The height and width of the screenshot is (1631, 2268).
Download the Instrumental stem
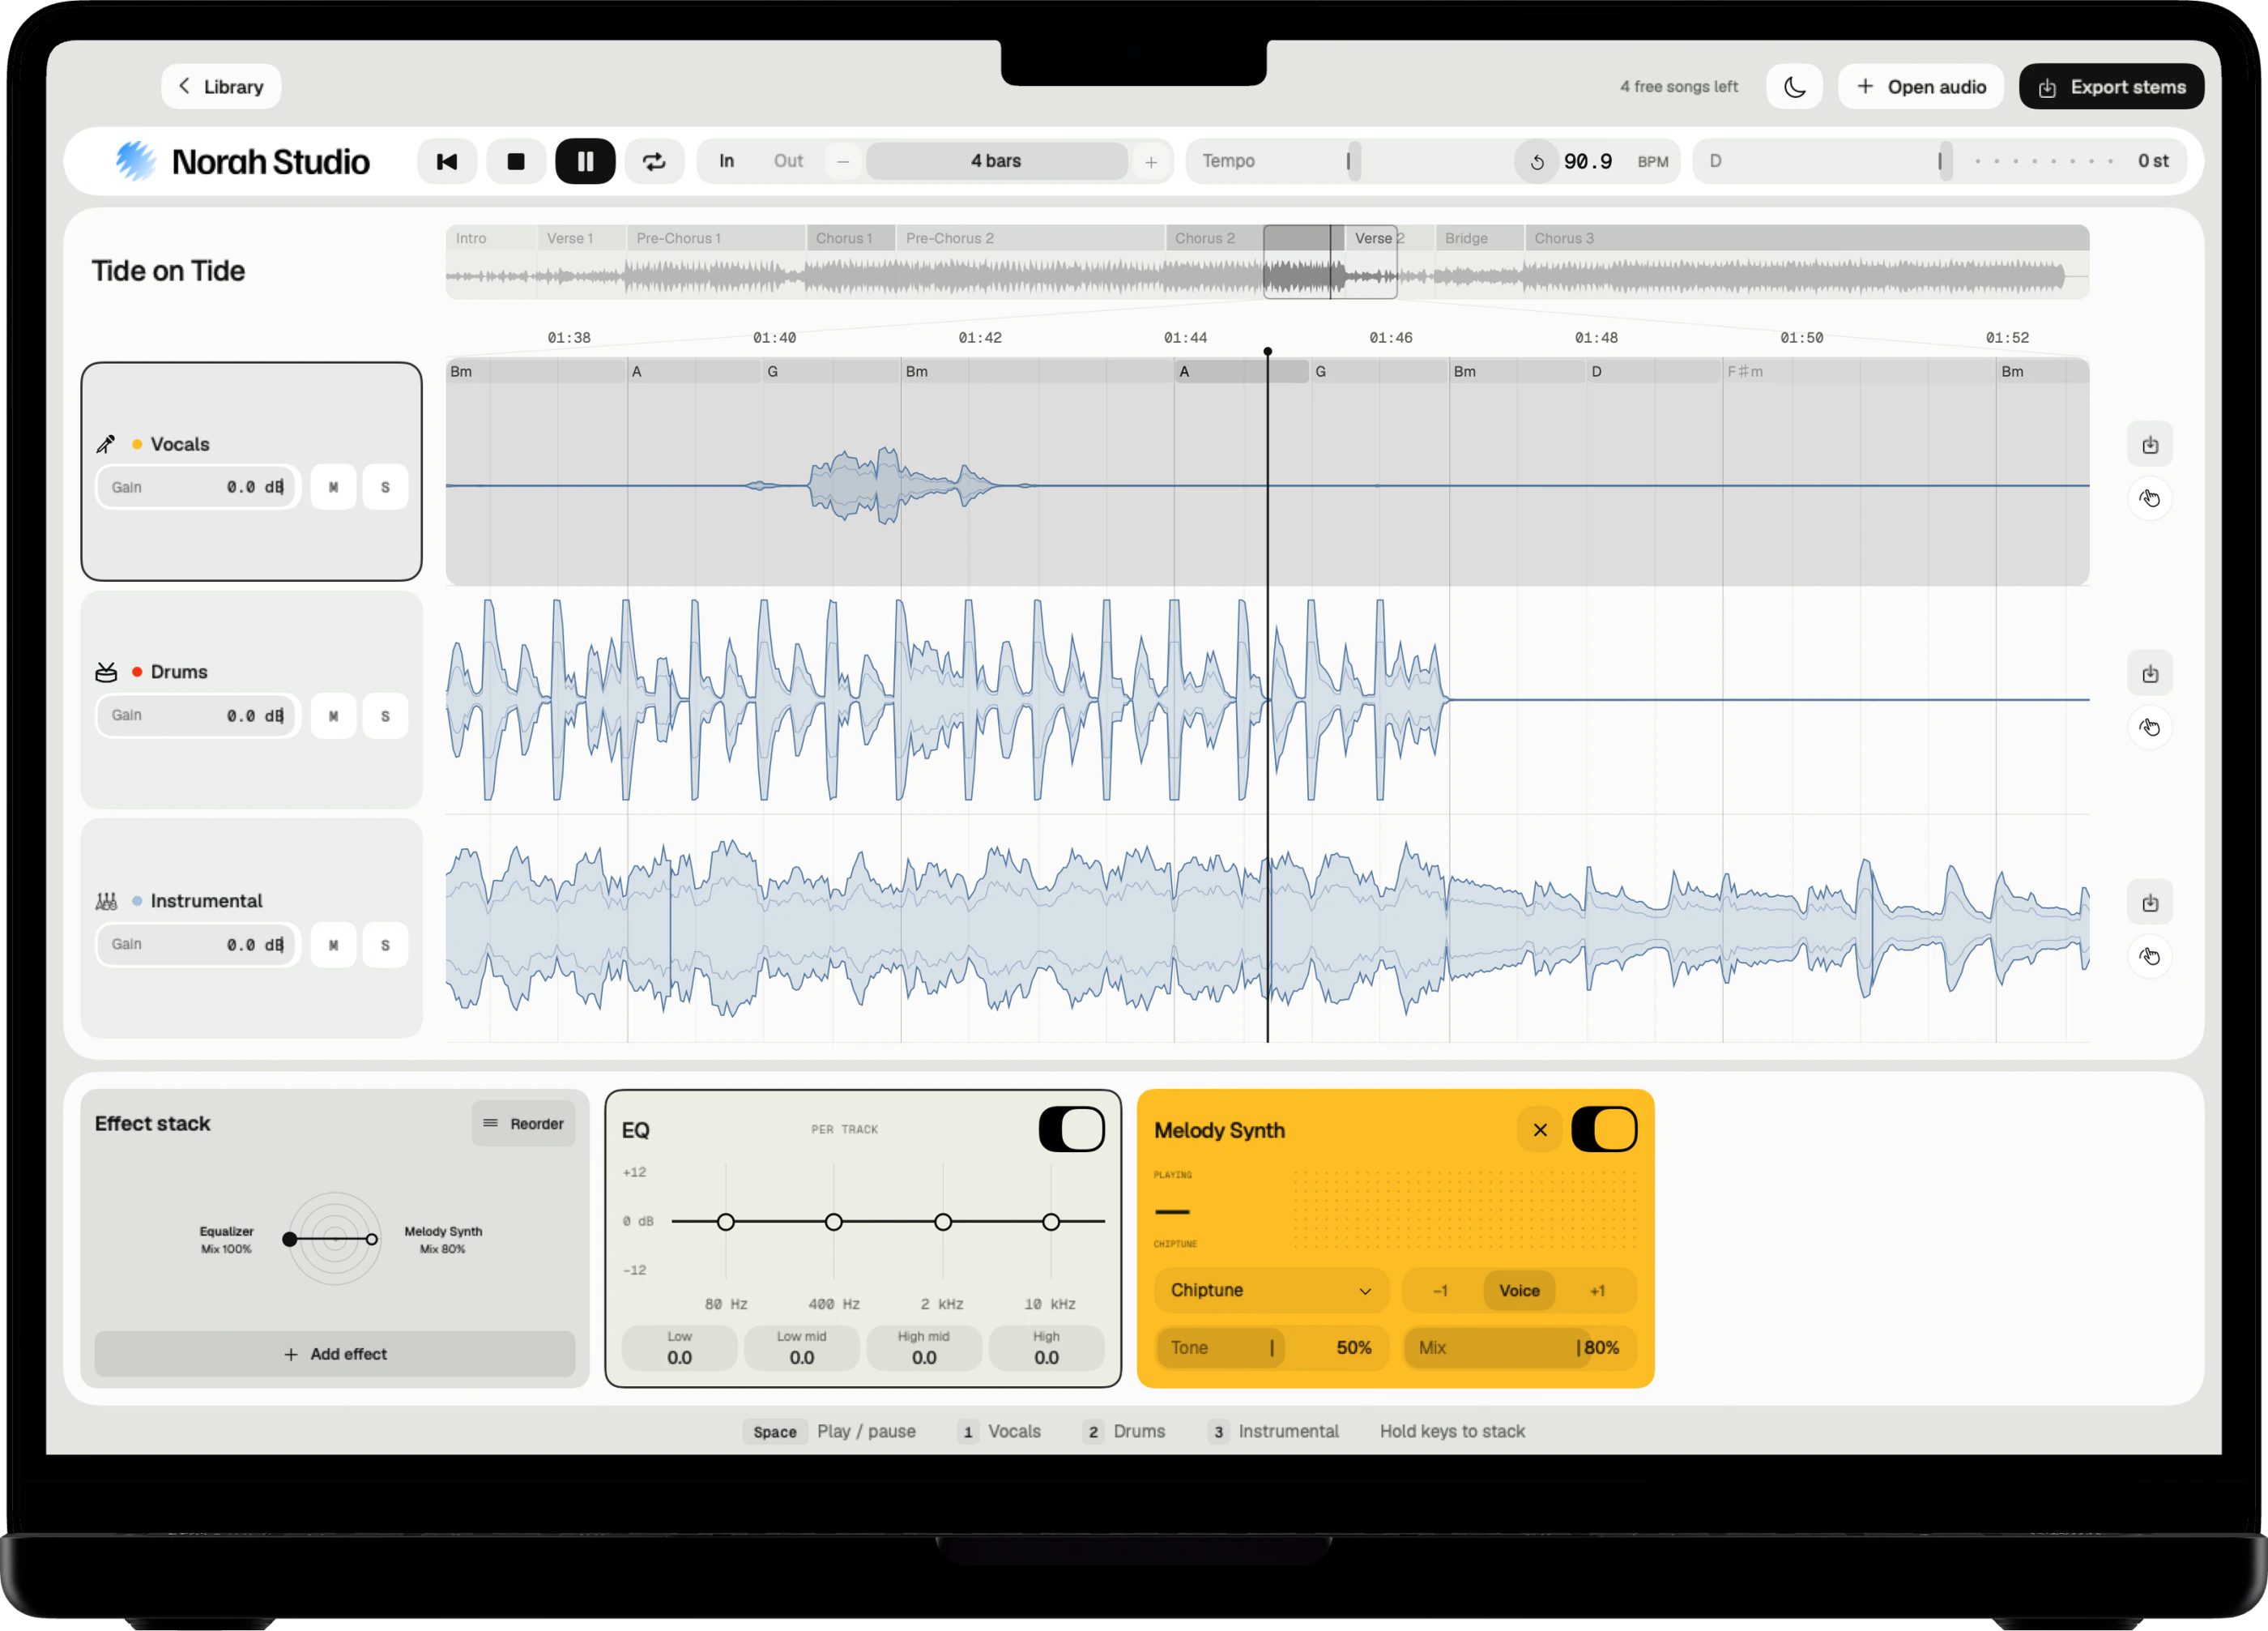2150,903
